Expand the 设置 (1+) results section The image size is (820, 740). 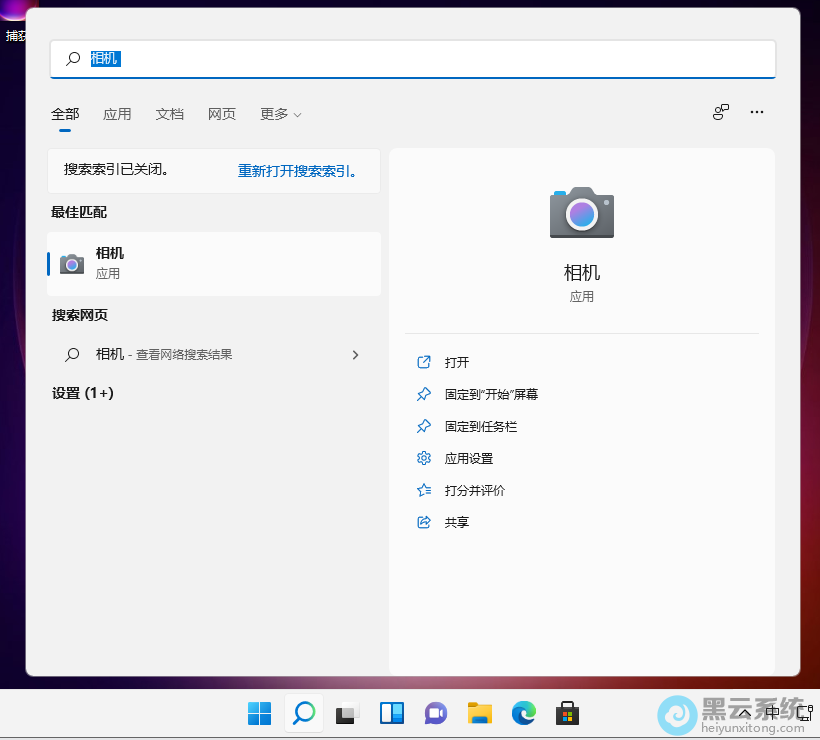tap(81, 393)
